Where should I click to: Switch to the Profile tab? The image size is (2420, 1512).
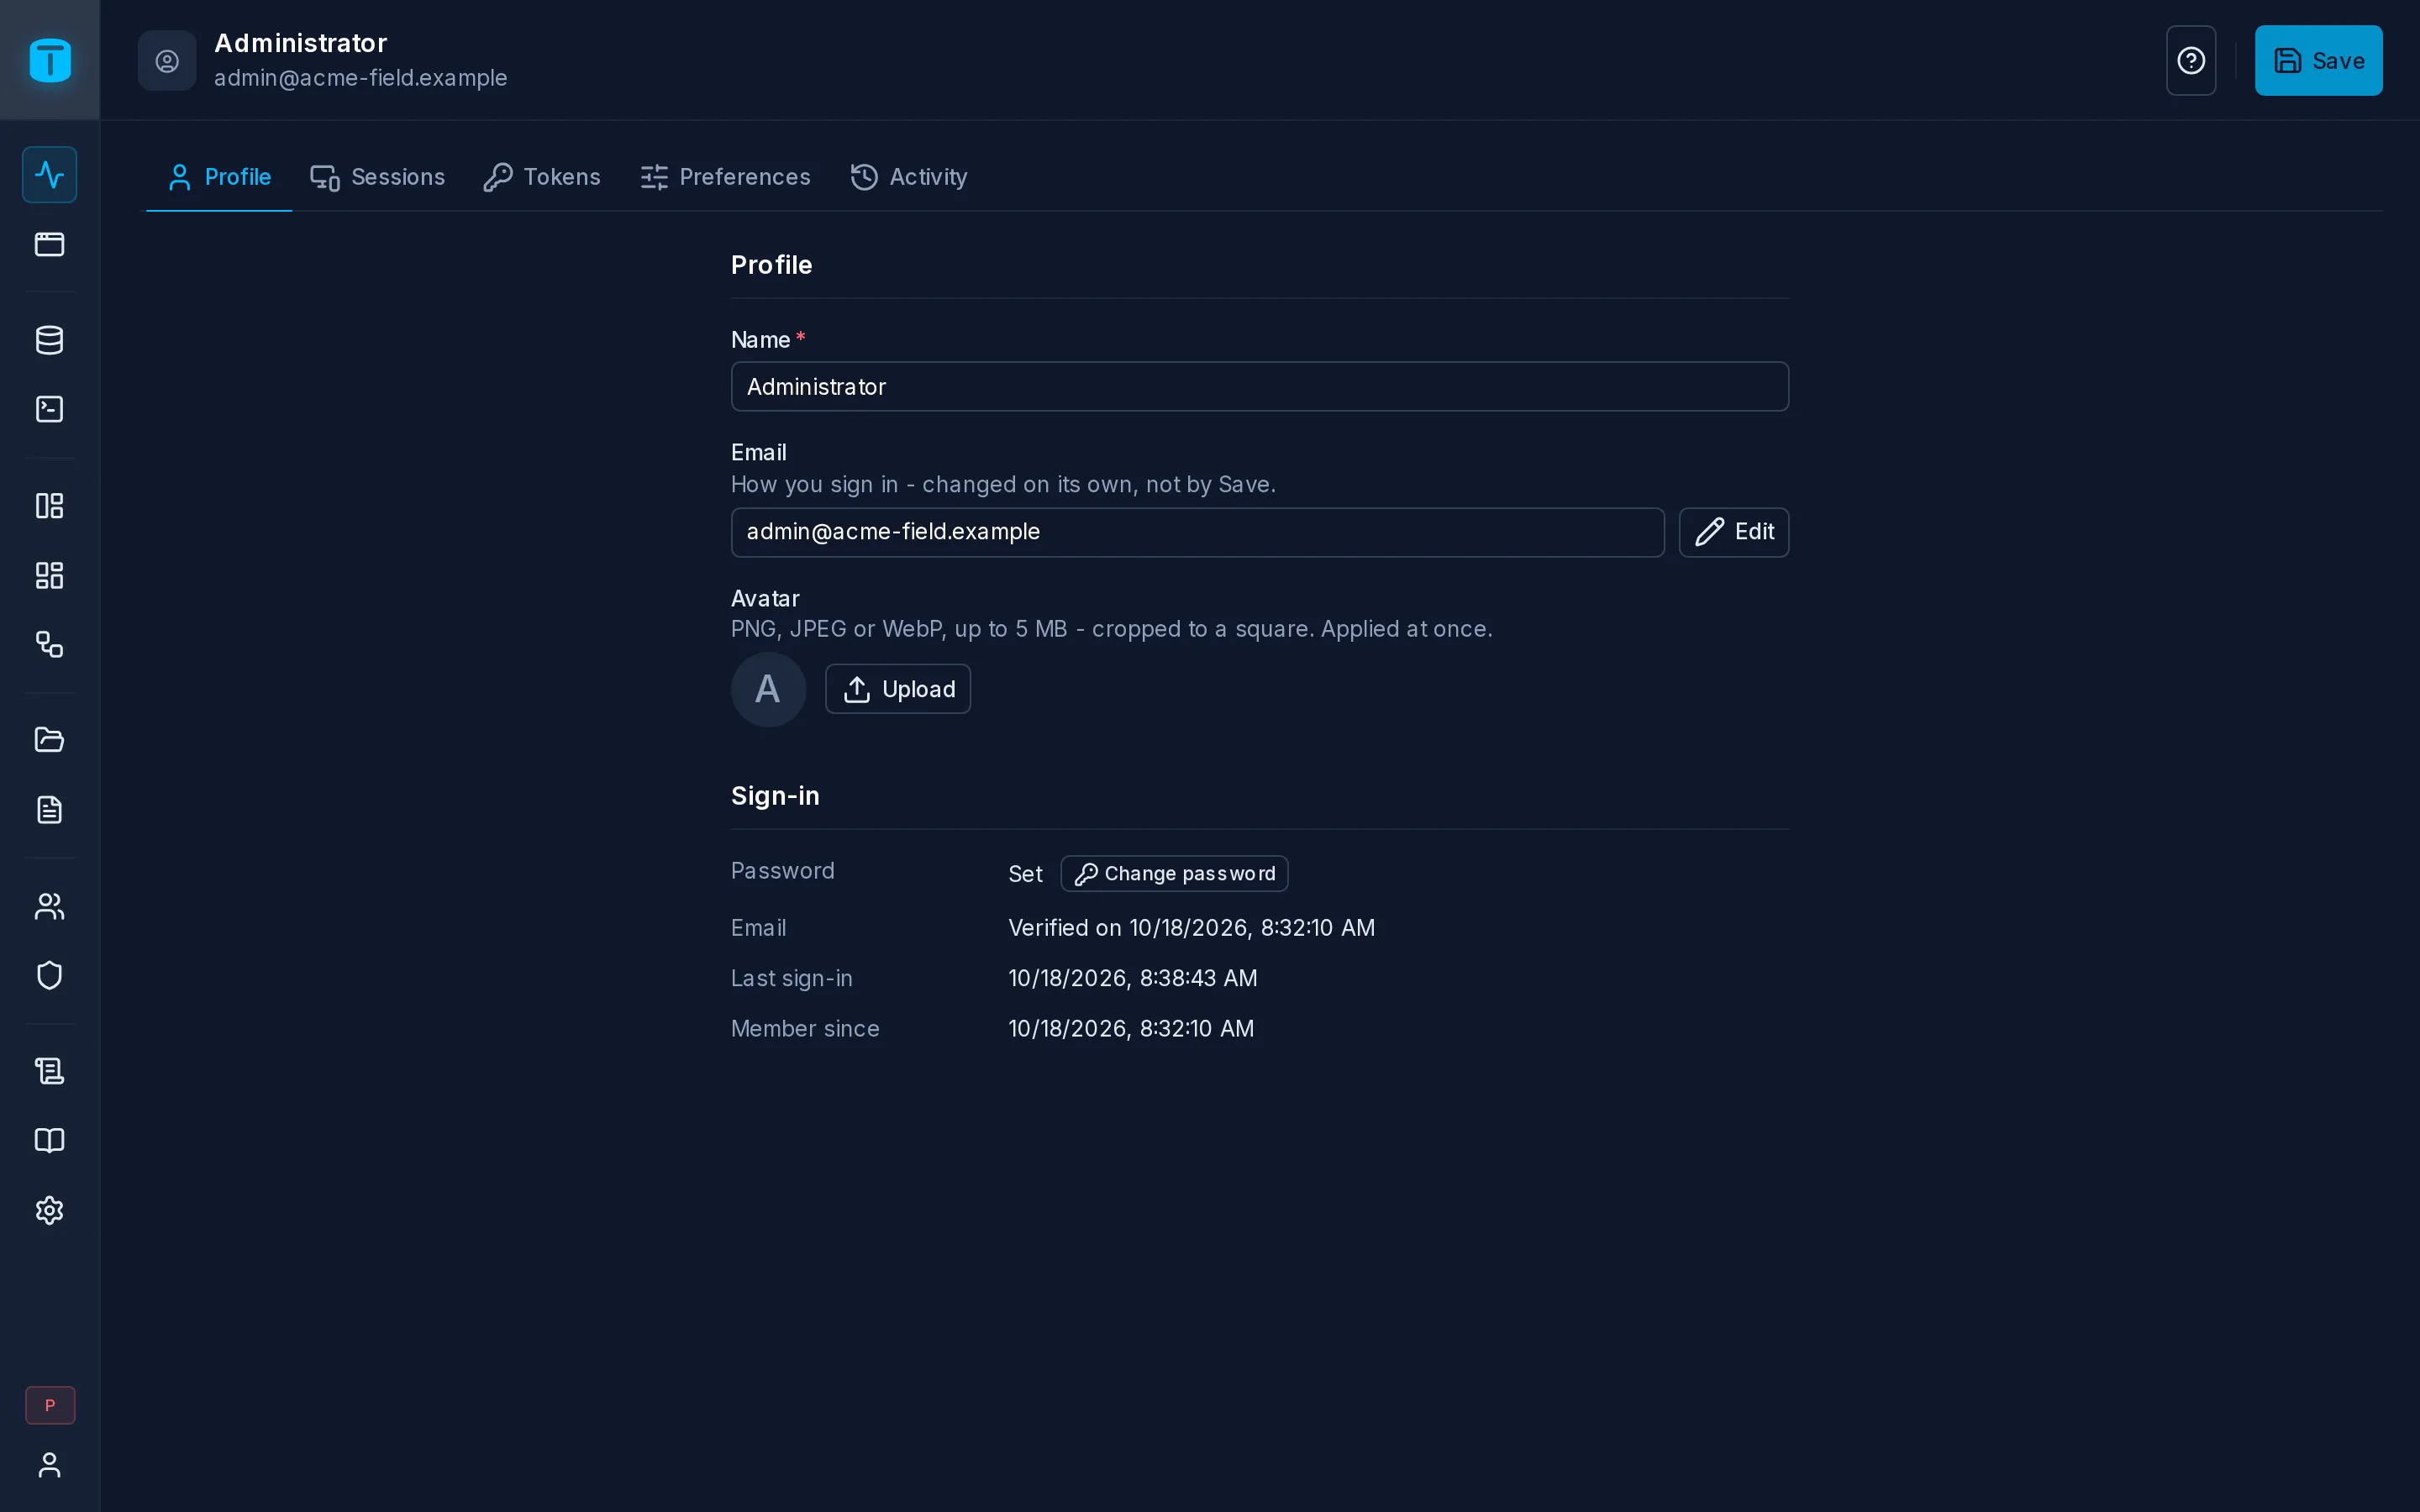(x=219, y=177)
